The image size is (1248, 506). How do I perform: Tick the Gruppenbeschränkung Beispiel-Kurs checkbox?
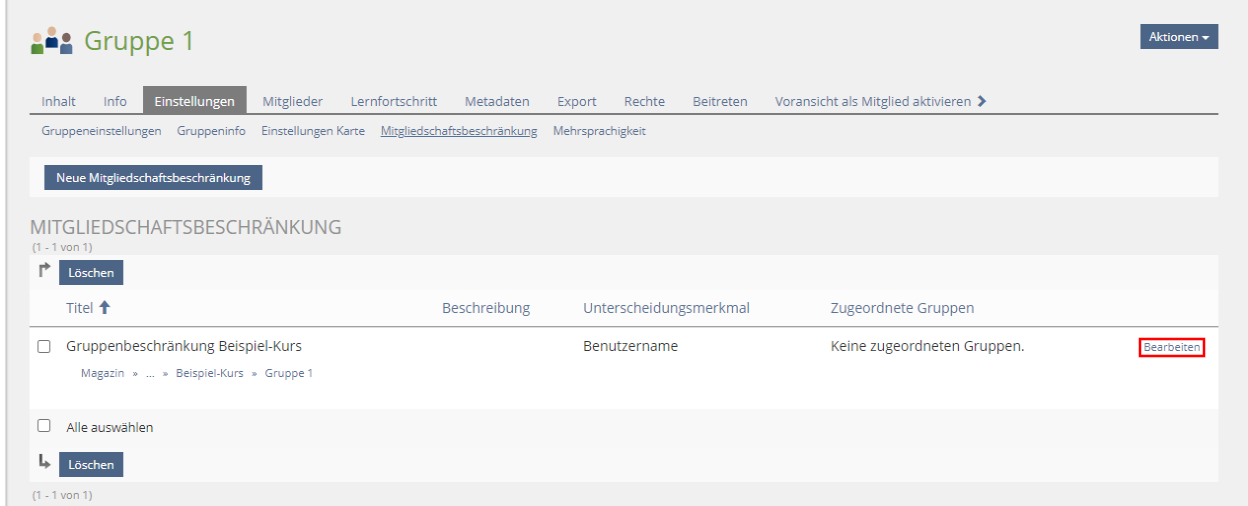point(44,347)
